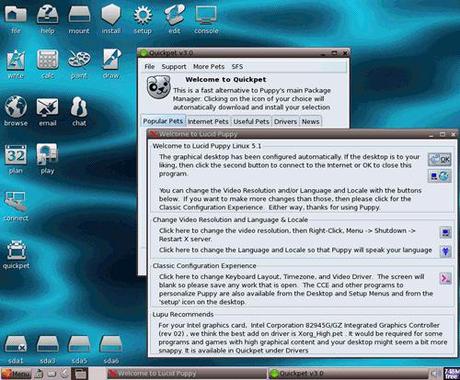Select Quickpet v3.0 taskbar entry
The image size is (460, 380).
pyautogui.click(x=347, y=374)
